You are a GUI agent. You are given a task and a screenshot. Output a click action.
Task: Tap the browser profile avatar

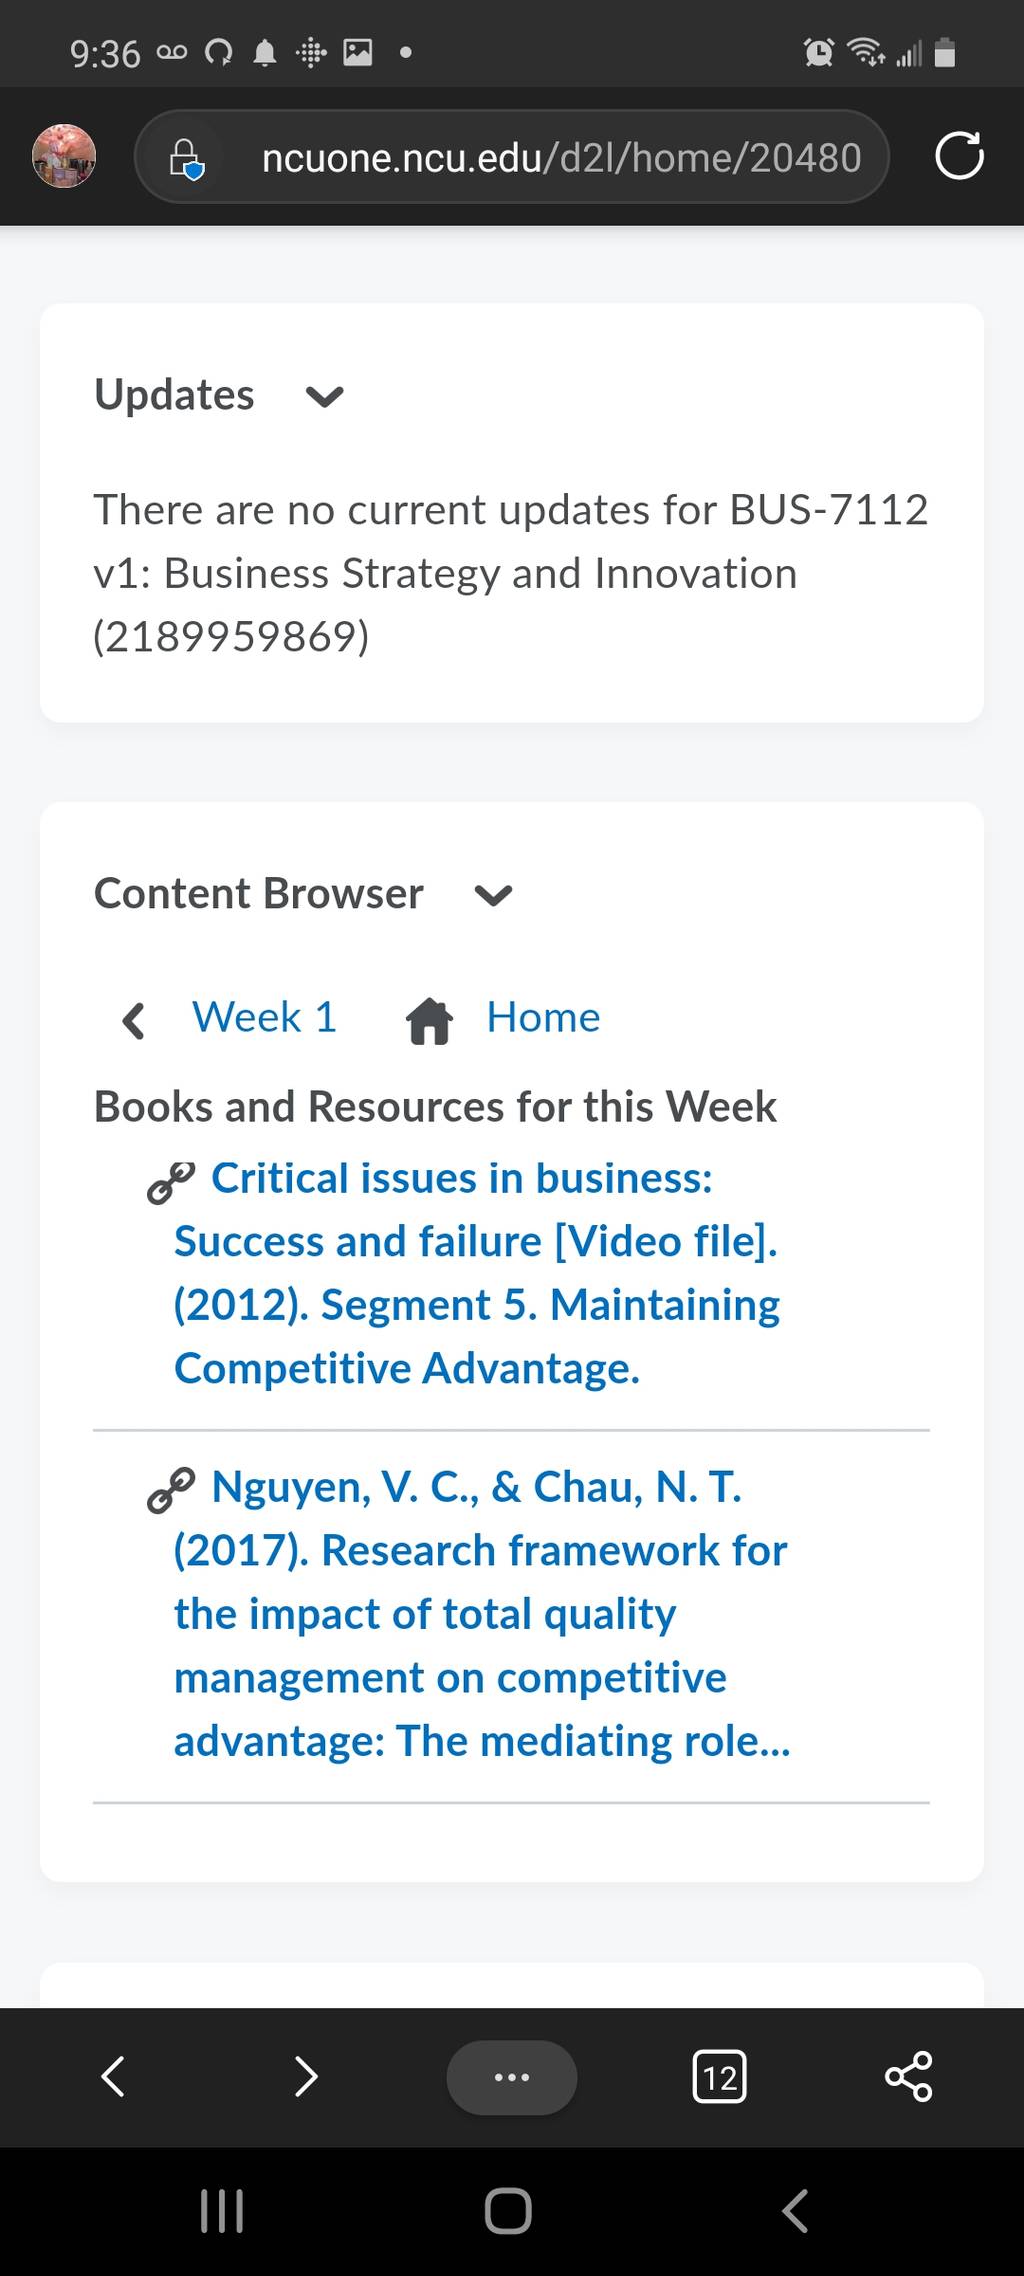coord(64,157)
